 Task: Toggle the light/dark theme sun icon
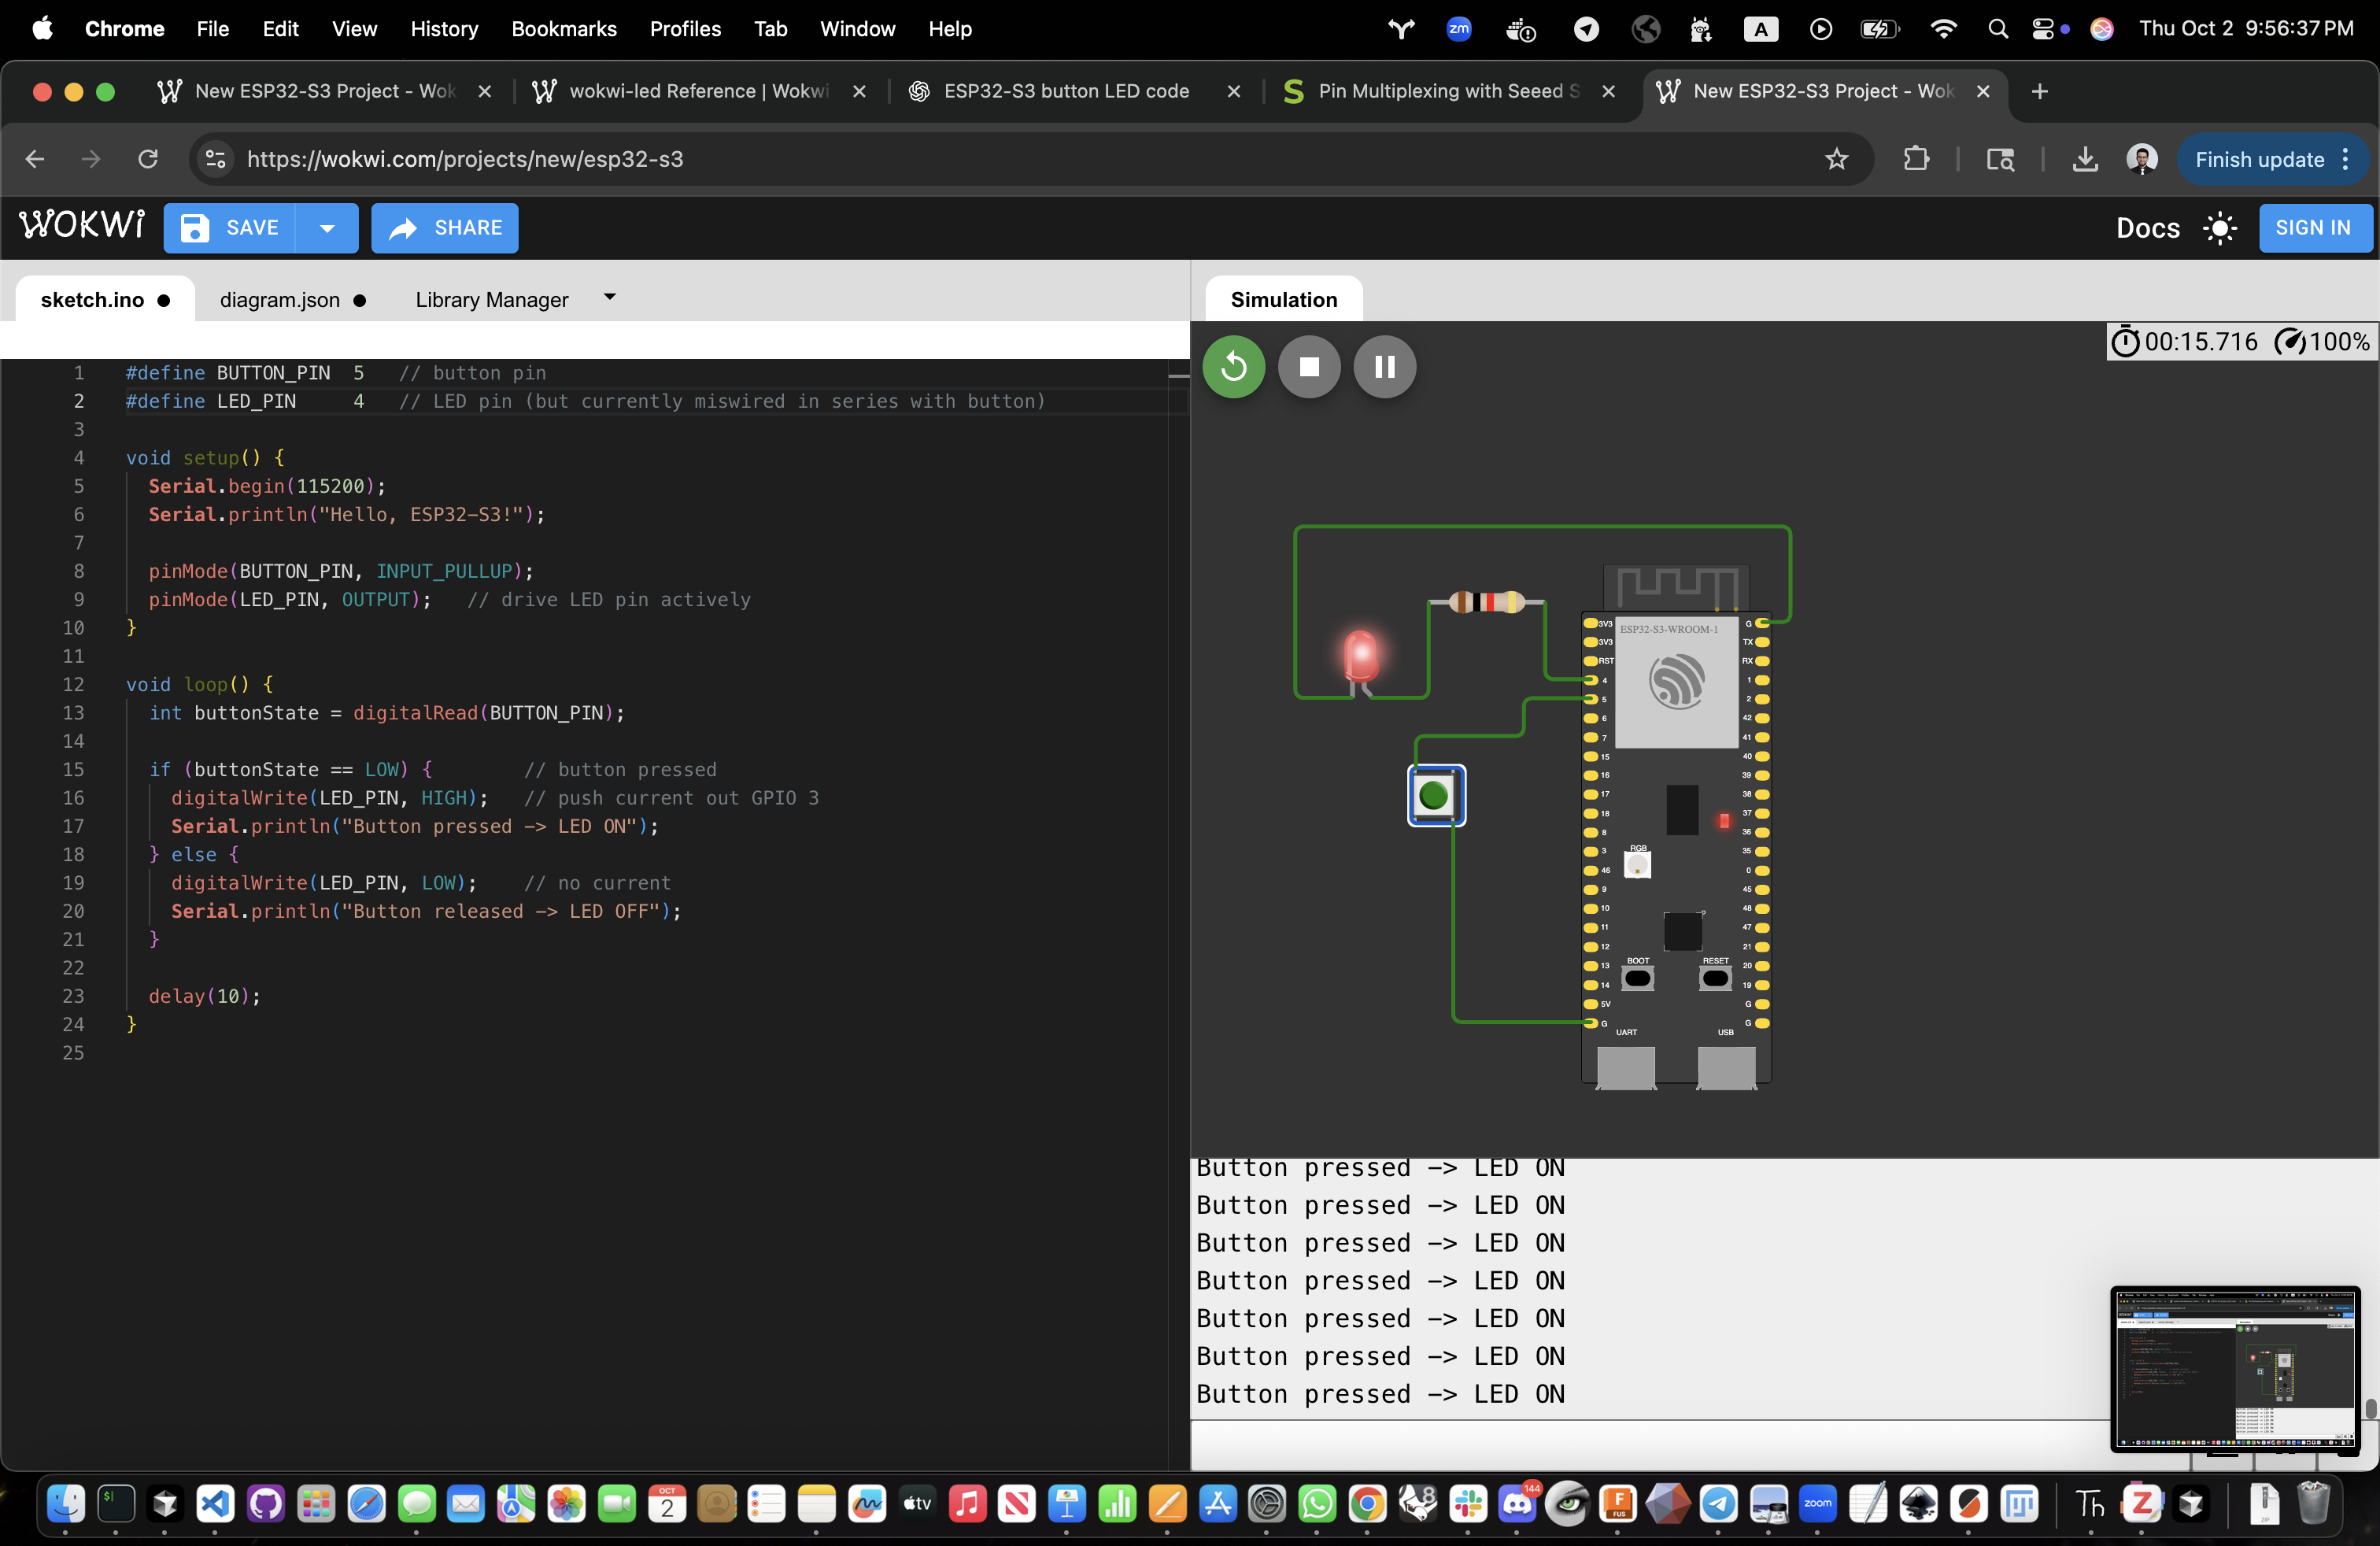click(x=2219, y=228)
